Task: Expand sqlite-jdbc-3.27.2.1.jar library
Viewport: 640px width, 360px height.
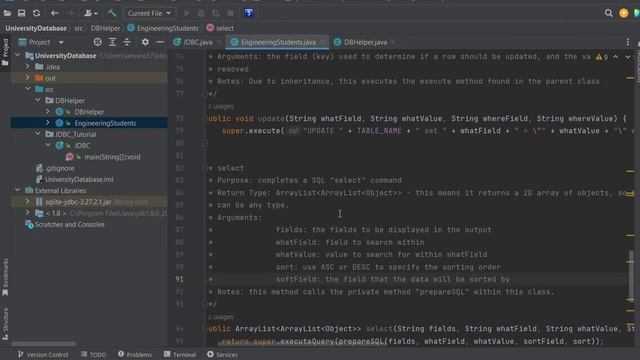Action: coord(28,202)
